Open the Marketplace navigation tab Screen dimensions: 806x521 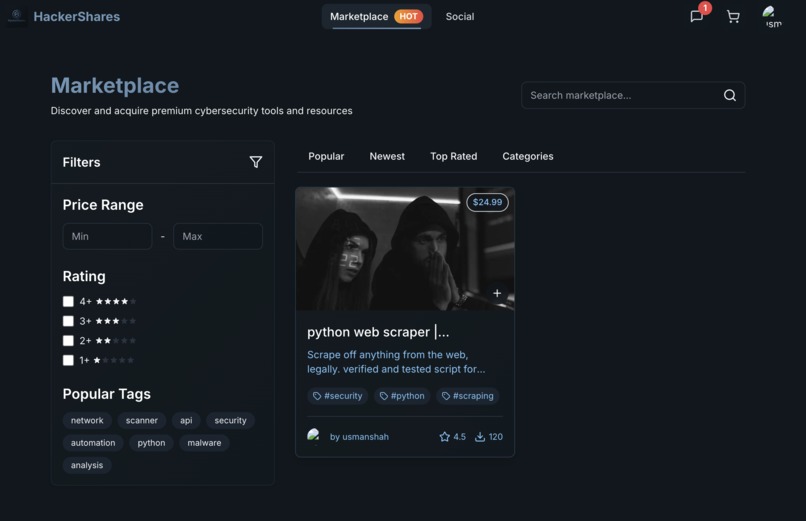click(376, 16)
